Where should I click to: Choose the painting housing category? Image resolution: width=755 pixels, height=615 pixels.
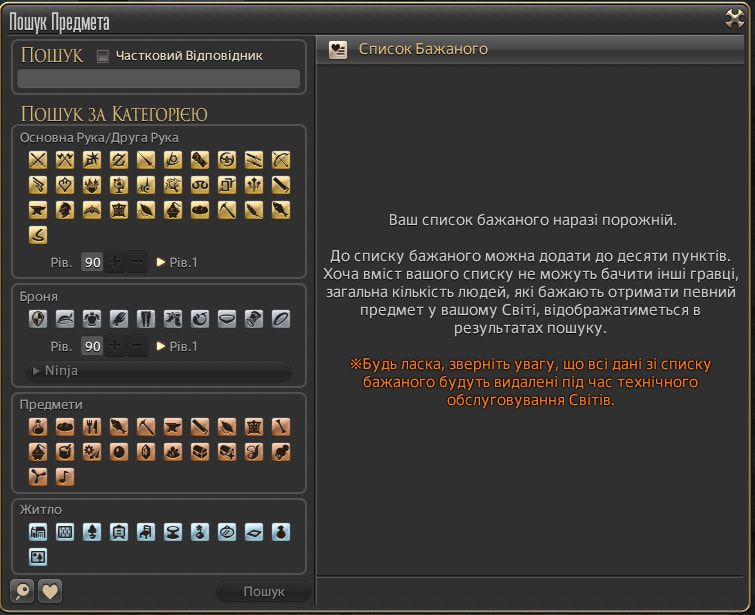[38, 557]
